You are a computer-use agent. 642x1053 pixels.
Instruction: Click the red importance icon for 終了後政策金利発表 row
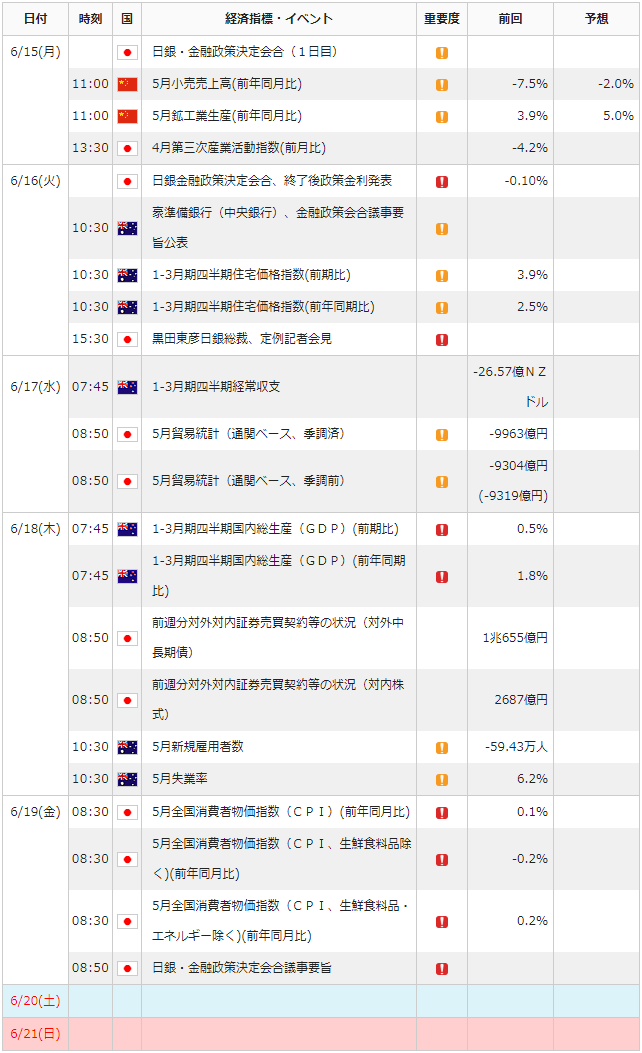442,181
